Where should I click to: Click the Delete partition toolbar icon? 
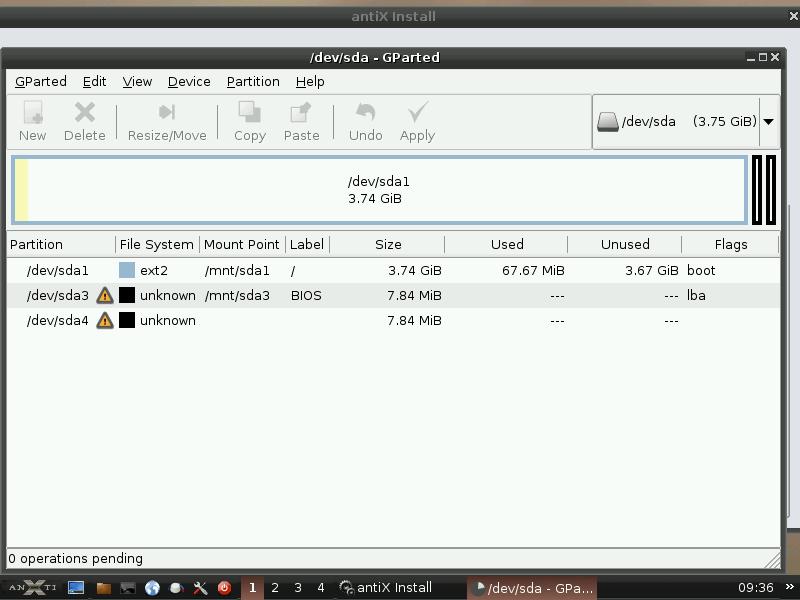tap(85, 112)
